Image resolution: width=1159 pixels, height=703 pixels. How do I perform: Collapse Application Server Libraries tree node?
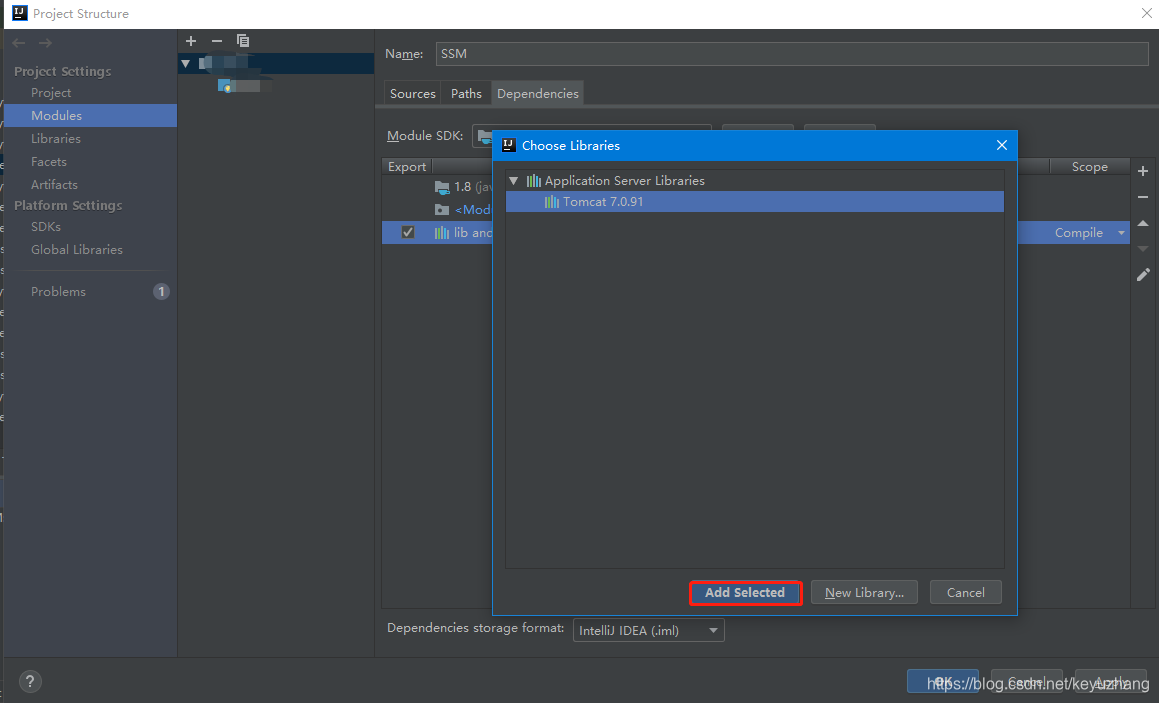tap(514, 180)
